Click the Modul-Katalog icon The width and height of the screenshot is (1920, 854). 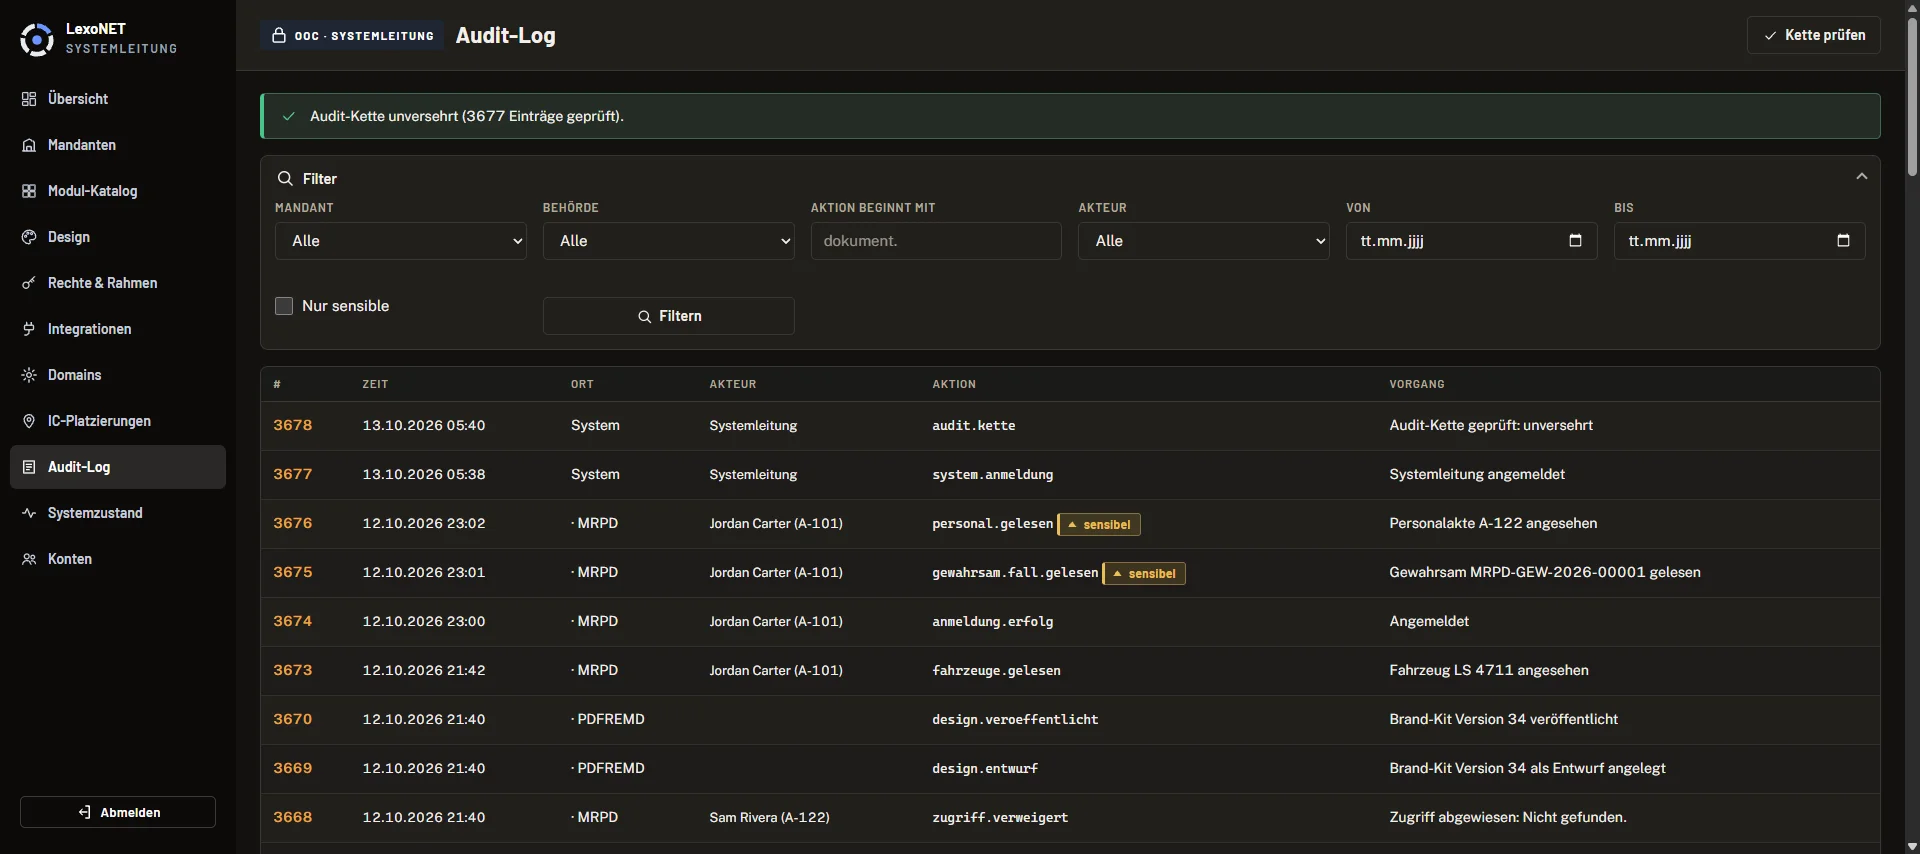click(29, 191)
